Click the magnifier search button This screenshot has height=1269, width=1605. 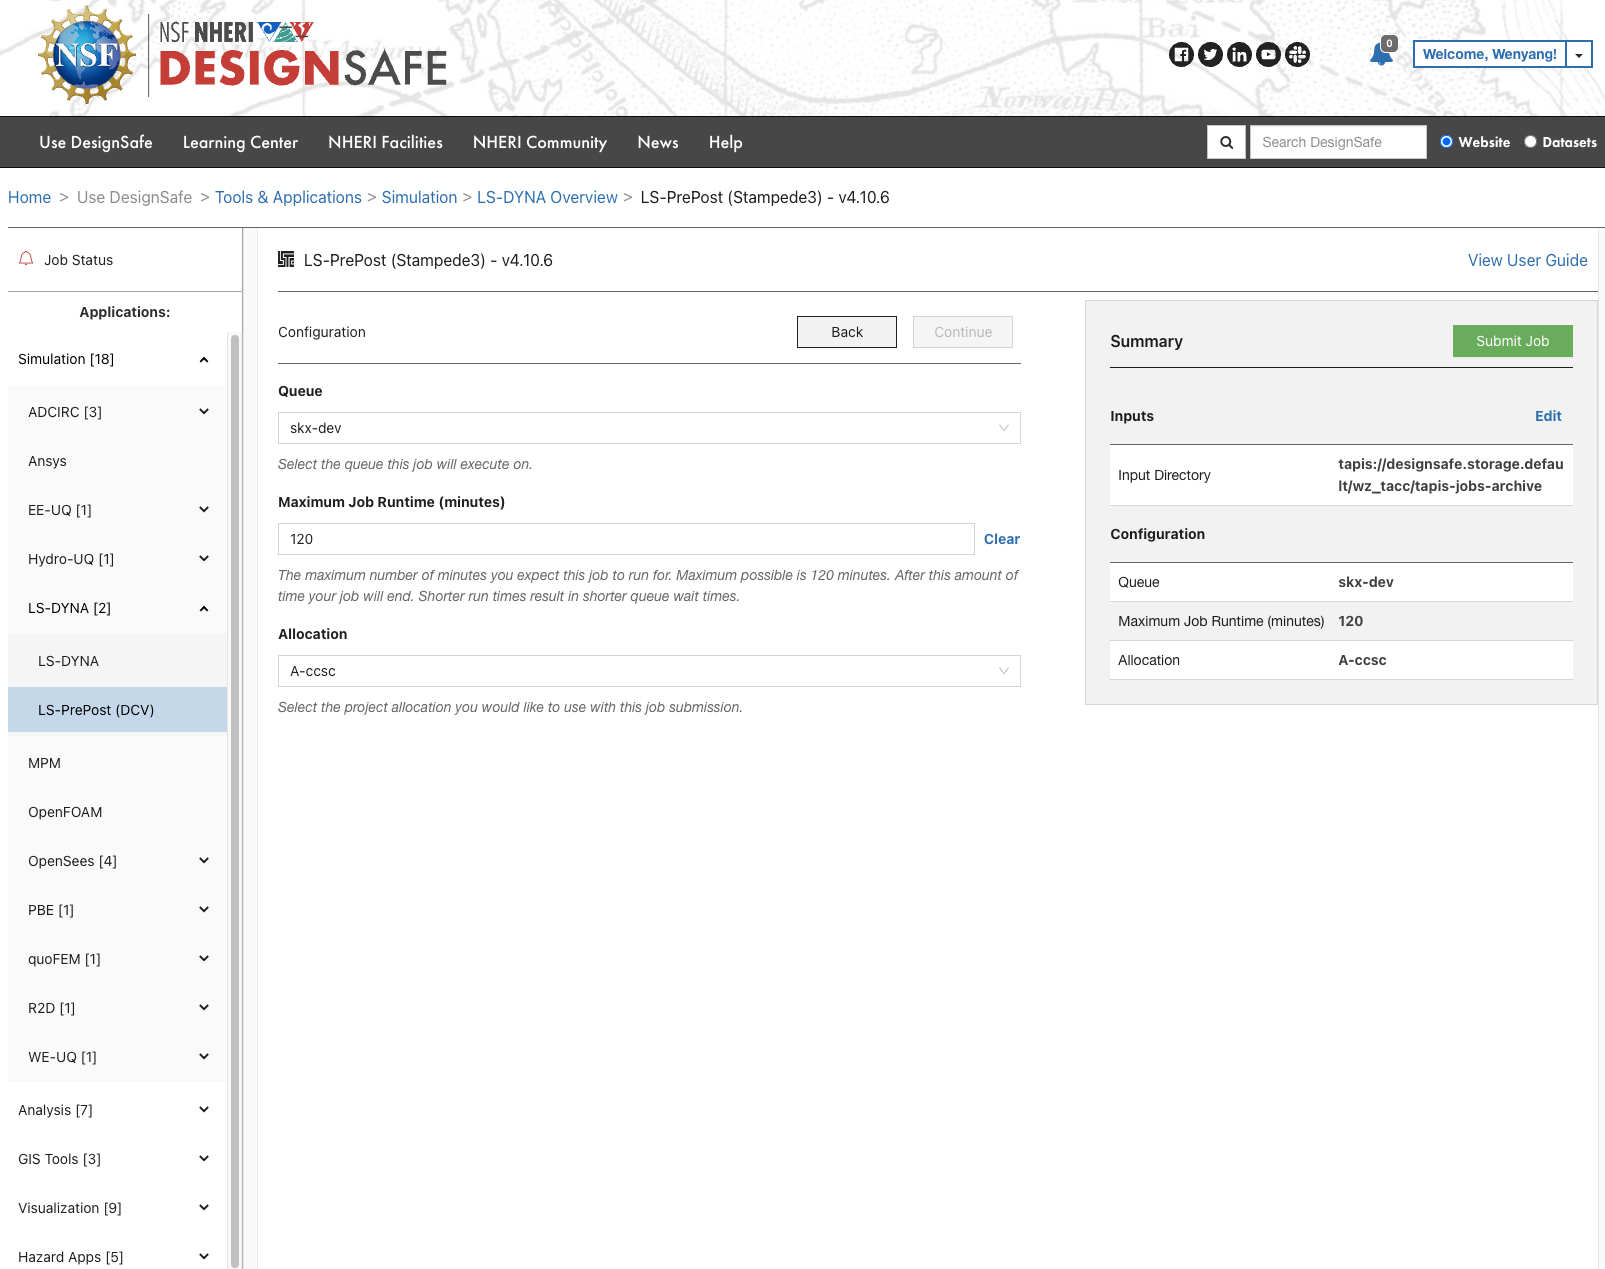[1226, 142]
